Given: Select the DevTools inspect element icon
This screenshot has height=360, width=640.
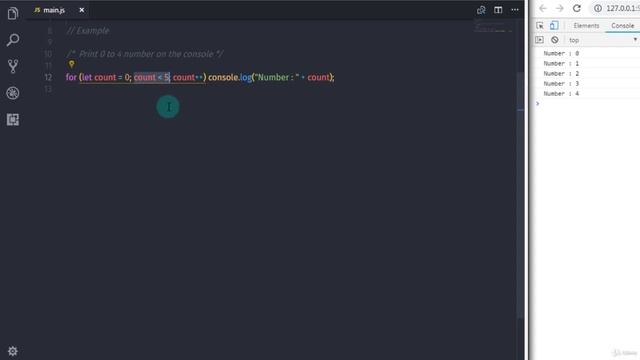Looking at the screenshot, I should click(x=540, y=25).
